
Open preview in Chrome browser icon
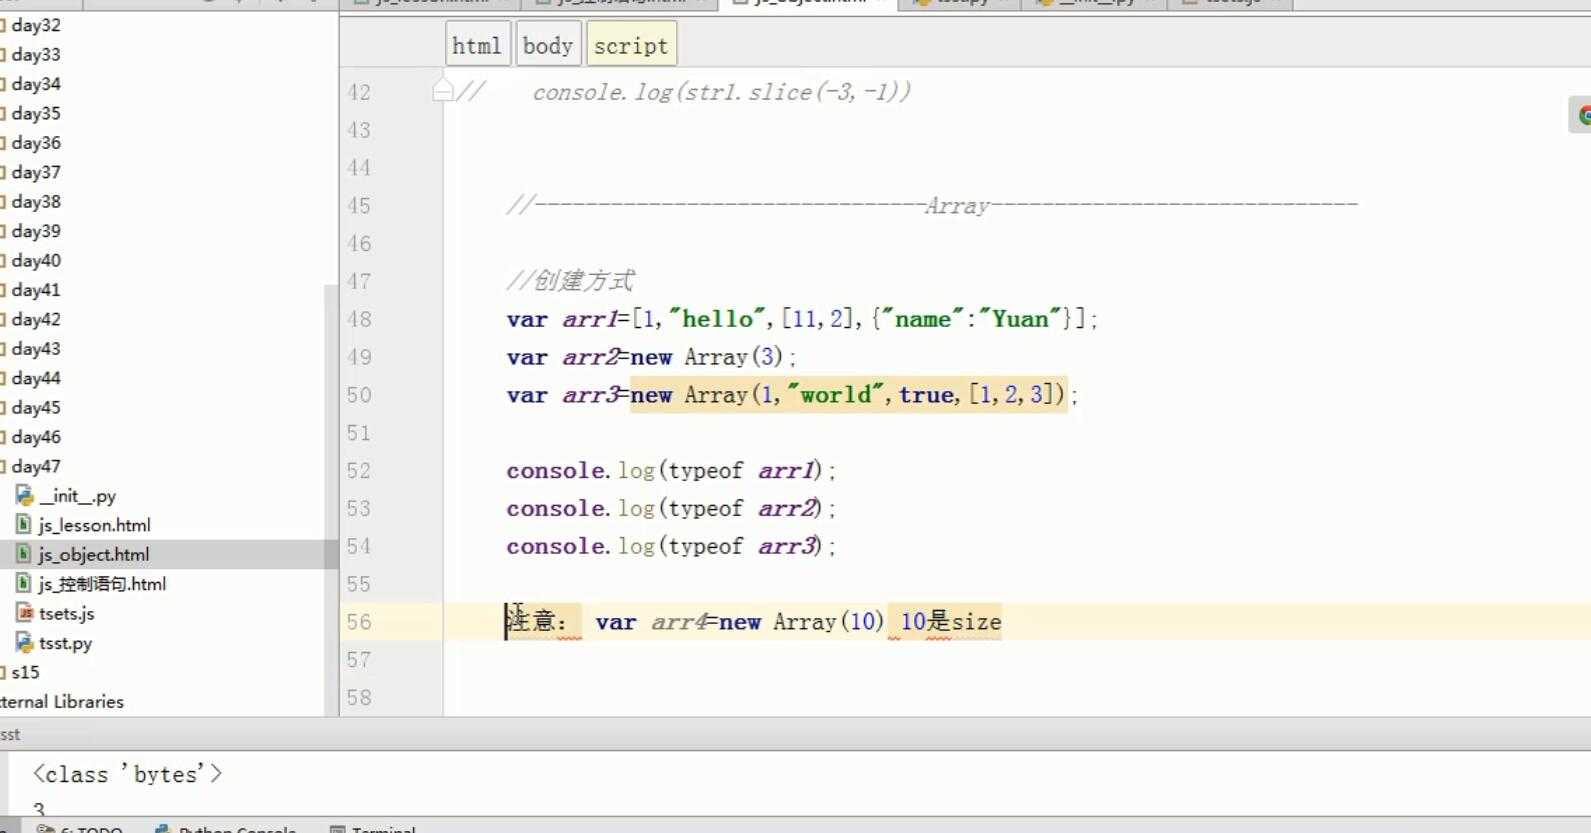1583,115
